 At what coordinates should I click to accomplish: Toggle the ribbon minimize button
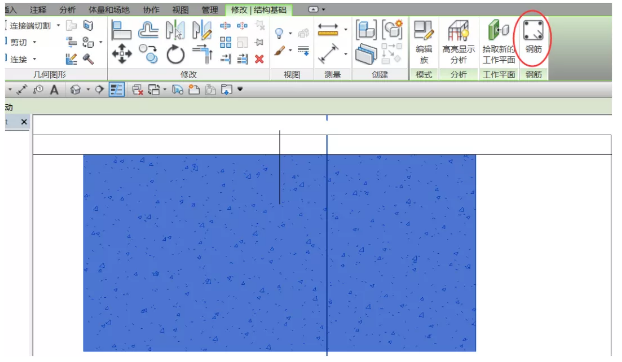313,9
